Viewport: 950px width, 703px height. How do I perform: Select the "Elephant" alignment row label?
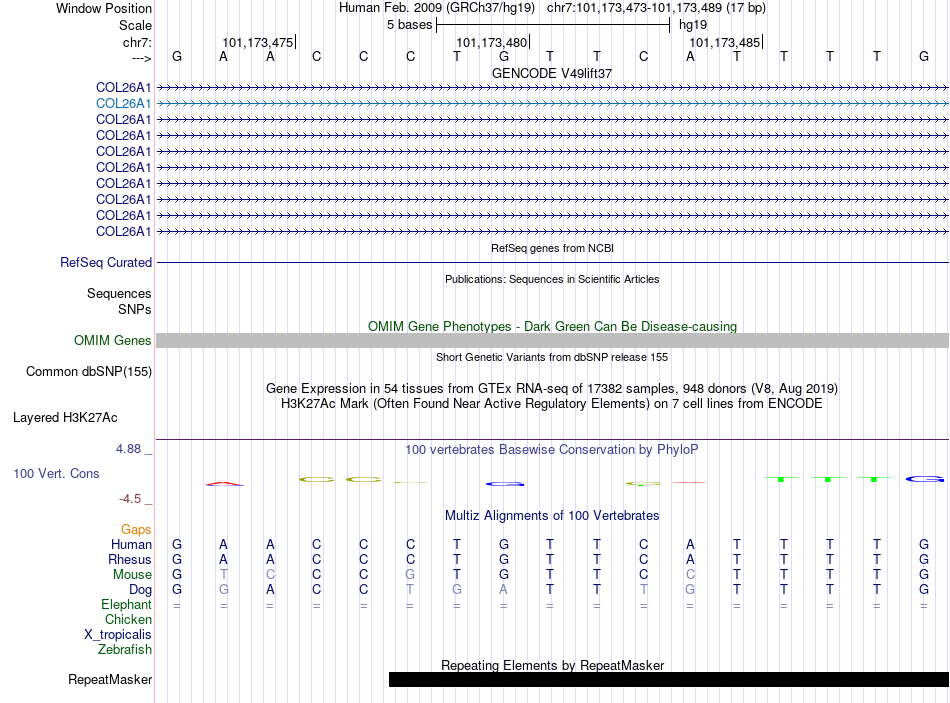[x=126, y=604]
